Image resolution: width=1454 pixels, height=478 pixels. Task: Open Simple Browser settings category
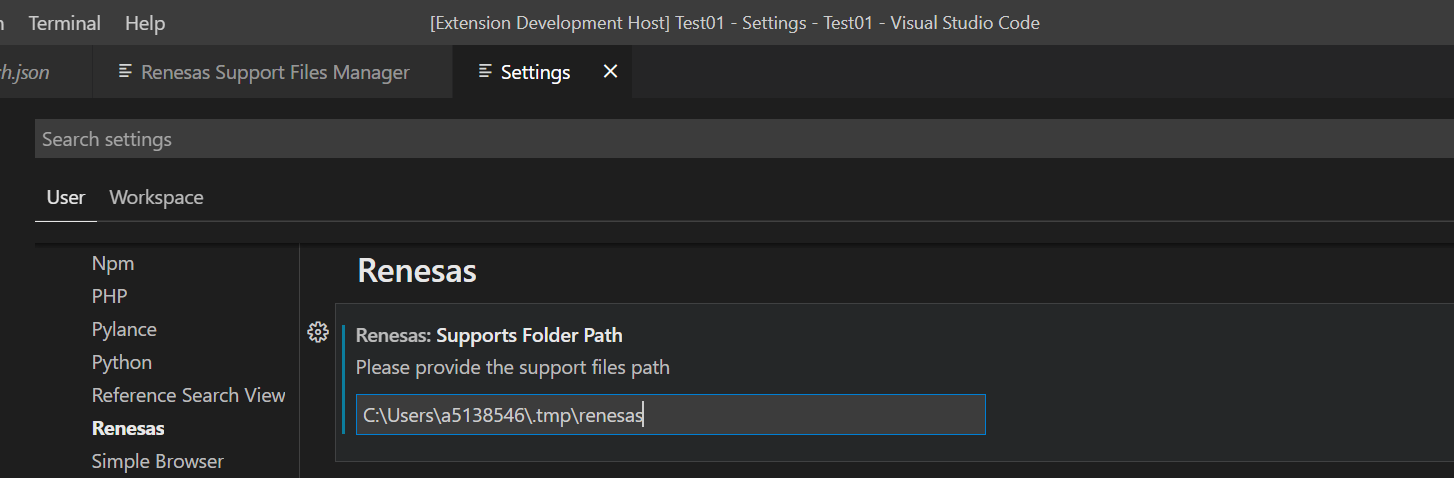coord(157,461)
